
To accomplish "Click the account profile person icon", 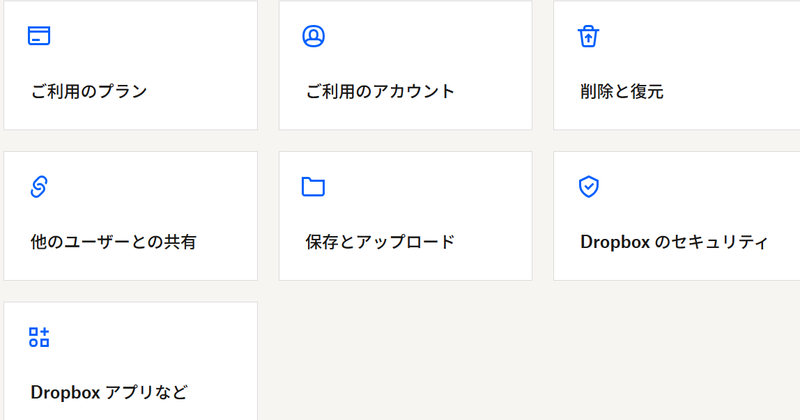I will click(314, 36).
